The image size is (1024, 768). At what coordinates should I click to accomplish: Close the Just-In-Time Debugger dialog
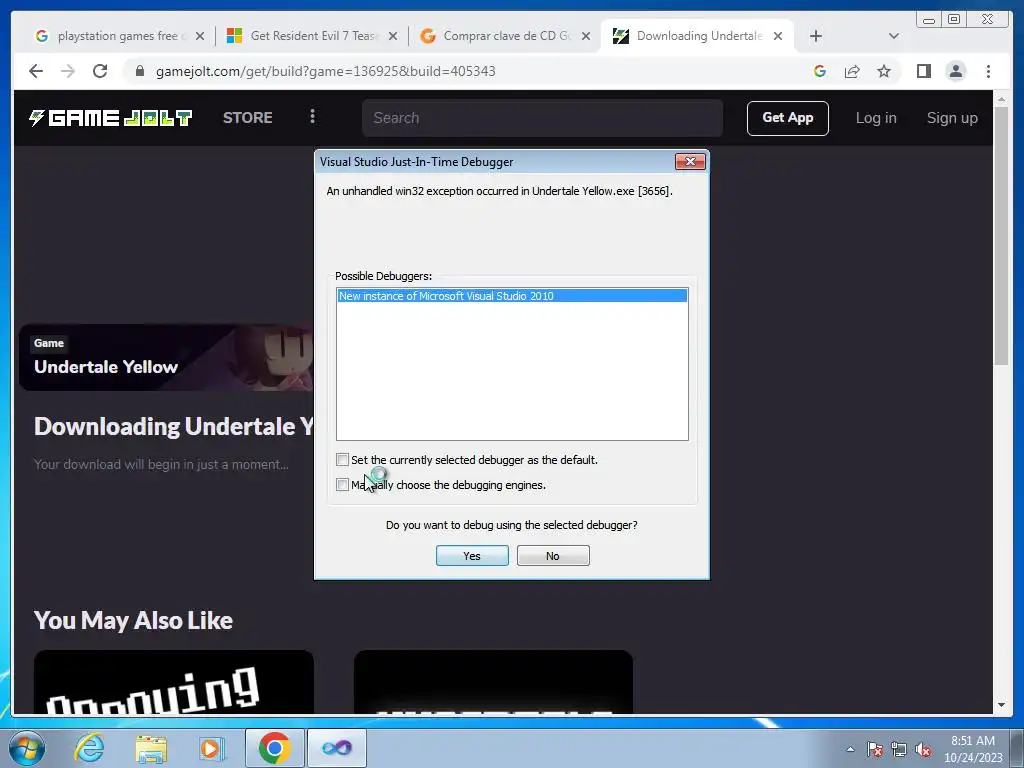[690, 161]
